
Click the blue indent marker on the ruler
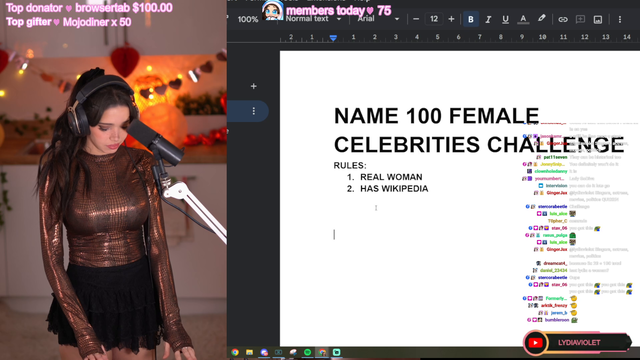click(333, 38)
